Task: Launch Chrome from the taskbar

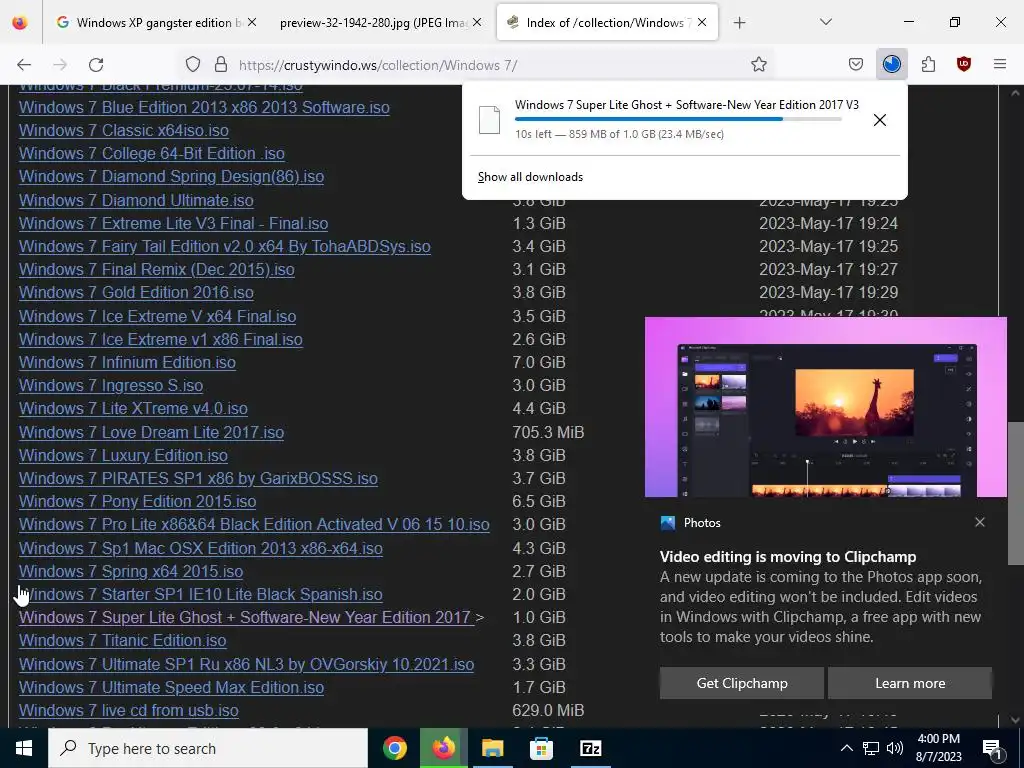Action: pos(394,748)
